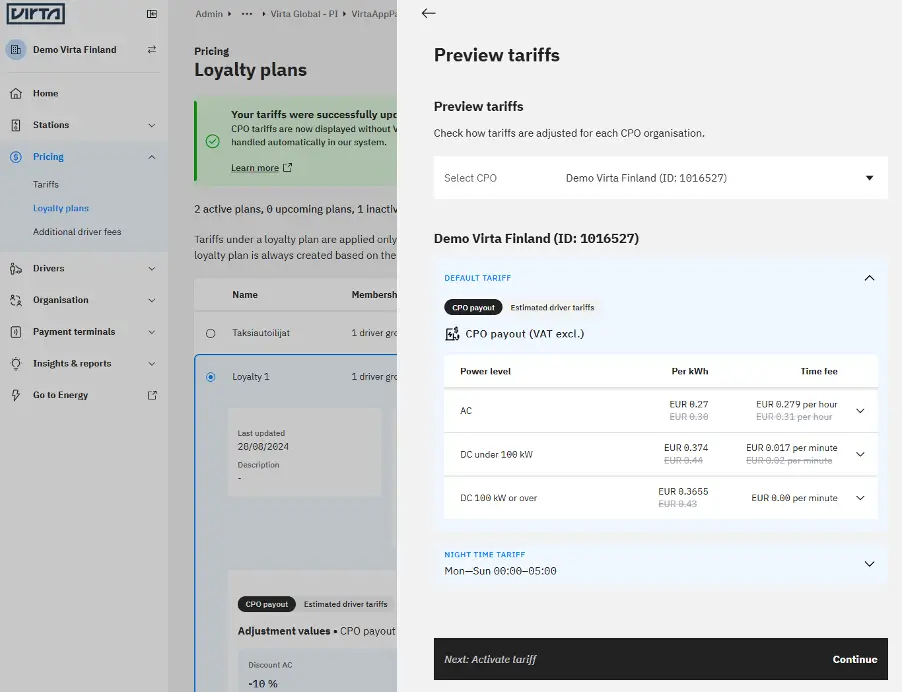This screenshot has width=902, height=692.
Task: Click the Home house icon
Action: pyautogui.click(x=16, y=93)
